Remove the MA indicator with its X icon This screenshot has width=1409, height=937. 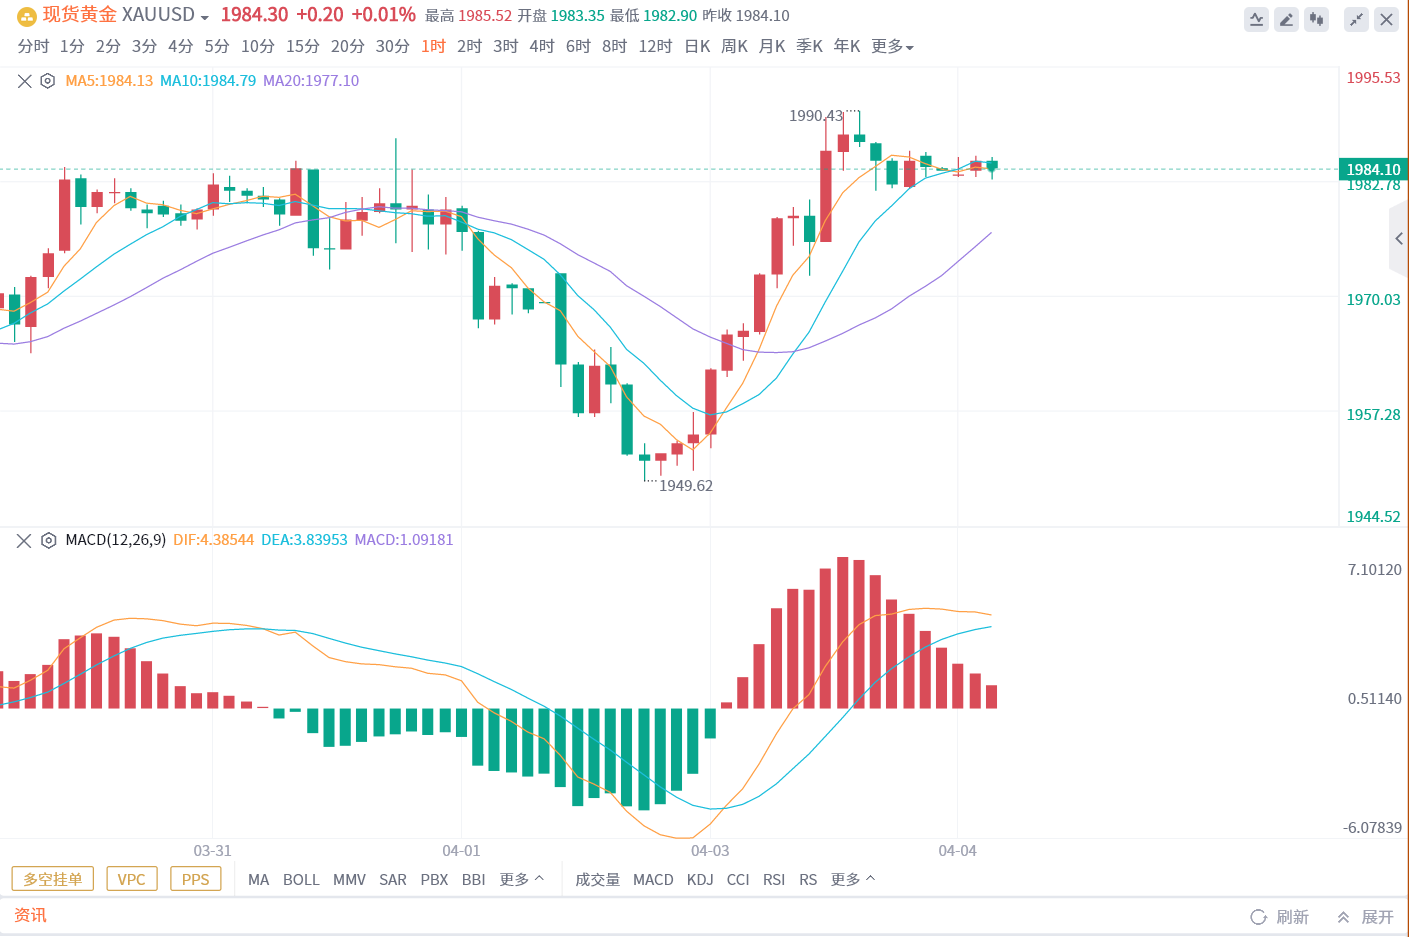tap(25, 81)
